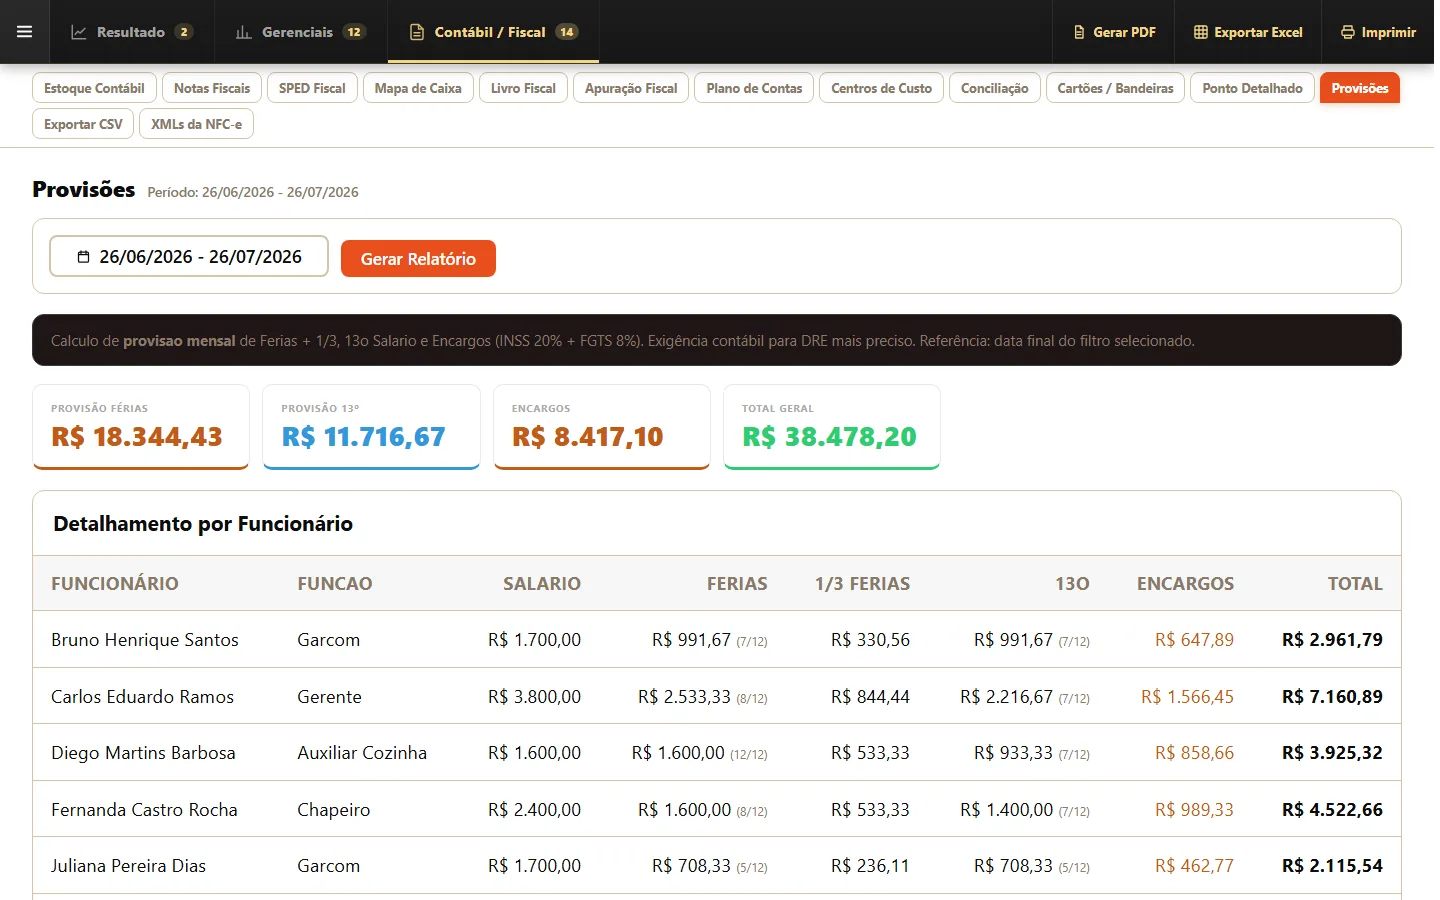Go to the Conciliação tab

click(x=994, y=88)
